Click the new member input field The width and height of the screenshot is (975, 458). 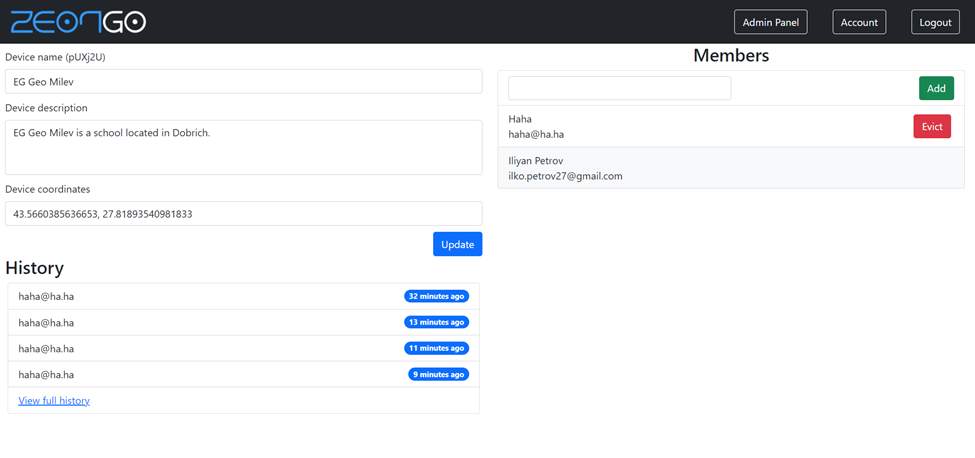coord(619,88)
